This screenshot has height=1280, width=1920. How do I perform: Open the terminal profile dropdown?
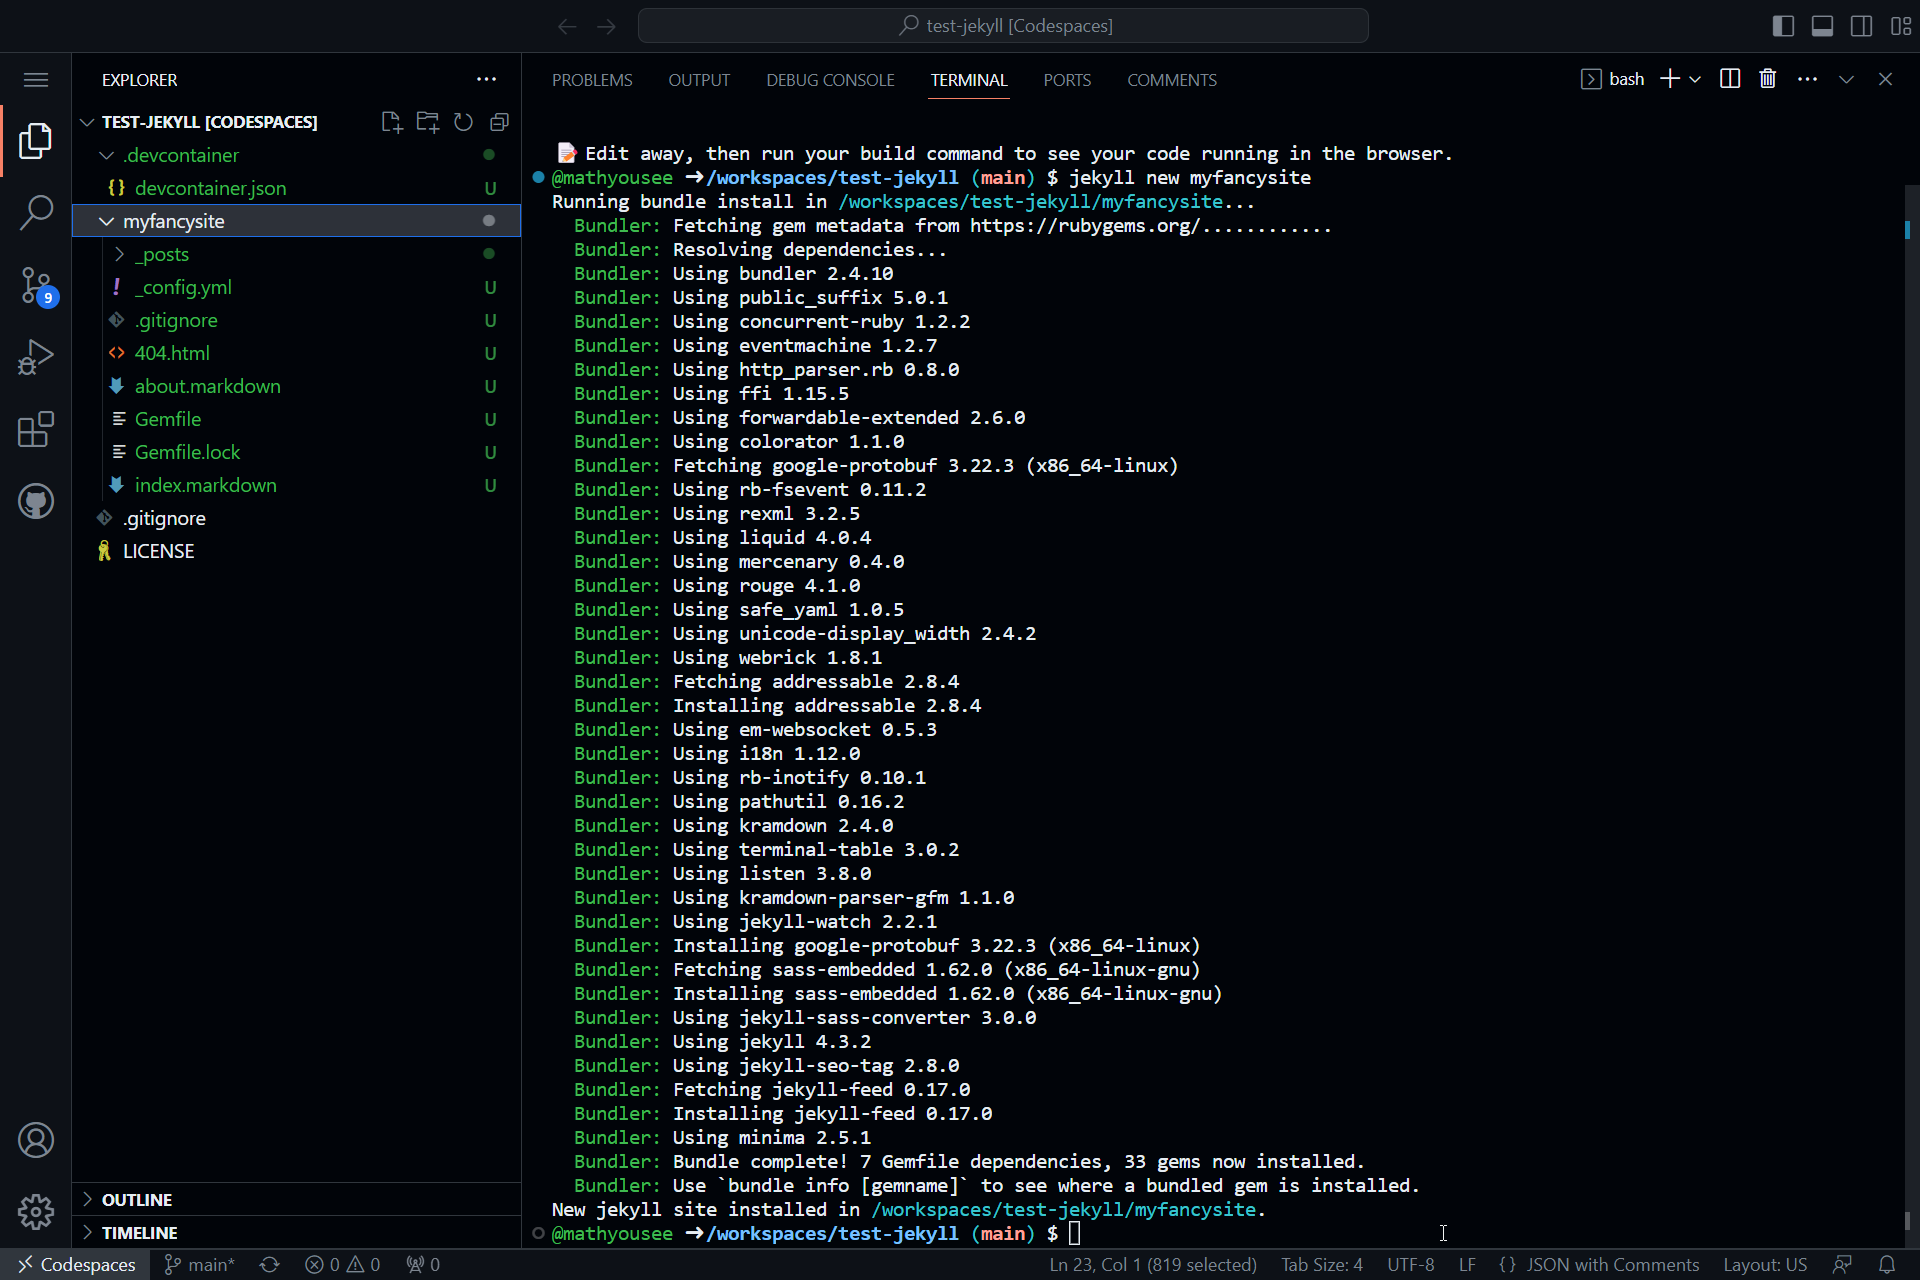point(1694,78)
